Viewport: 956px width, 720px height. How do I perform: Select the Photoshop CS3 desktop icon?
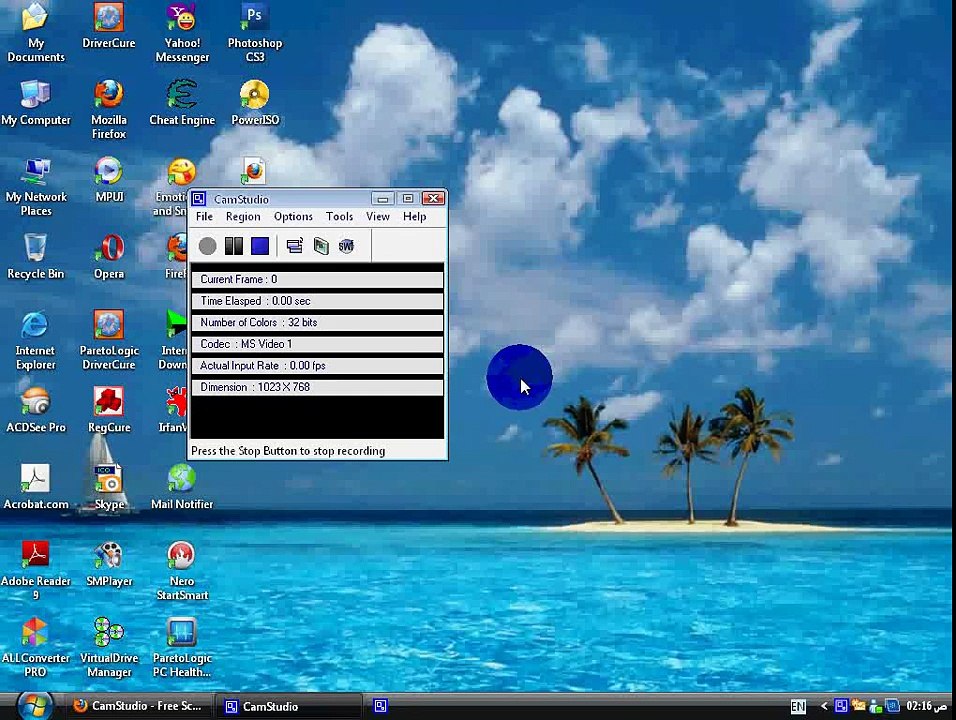point(255,32)
